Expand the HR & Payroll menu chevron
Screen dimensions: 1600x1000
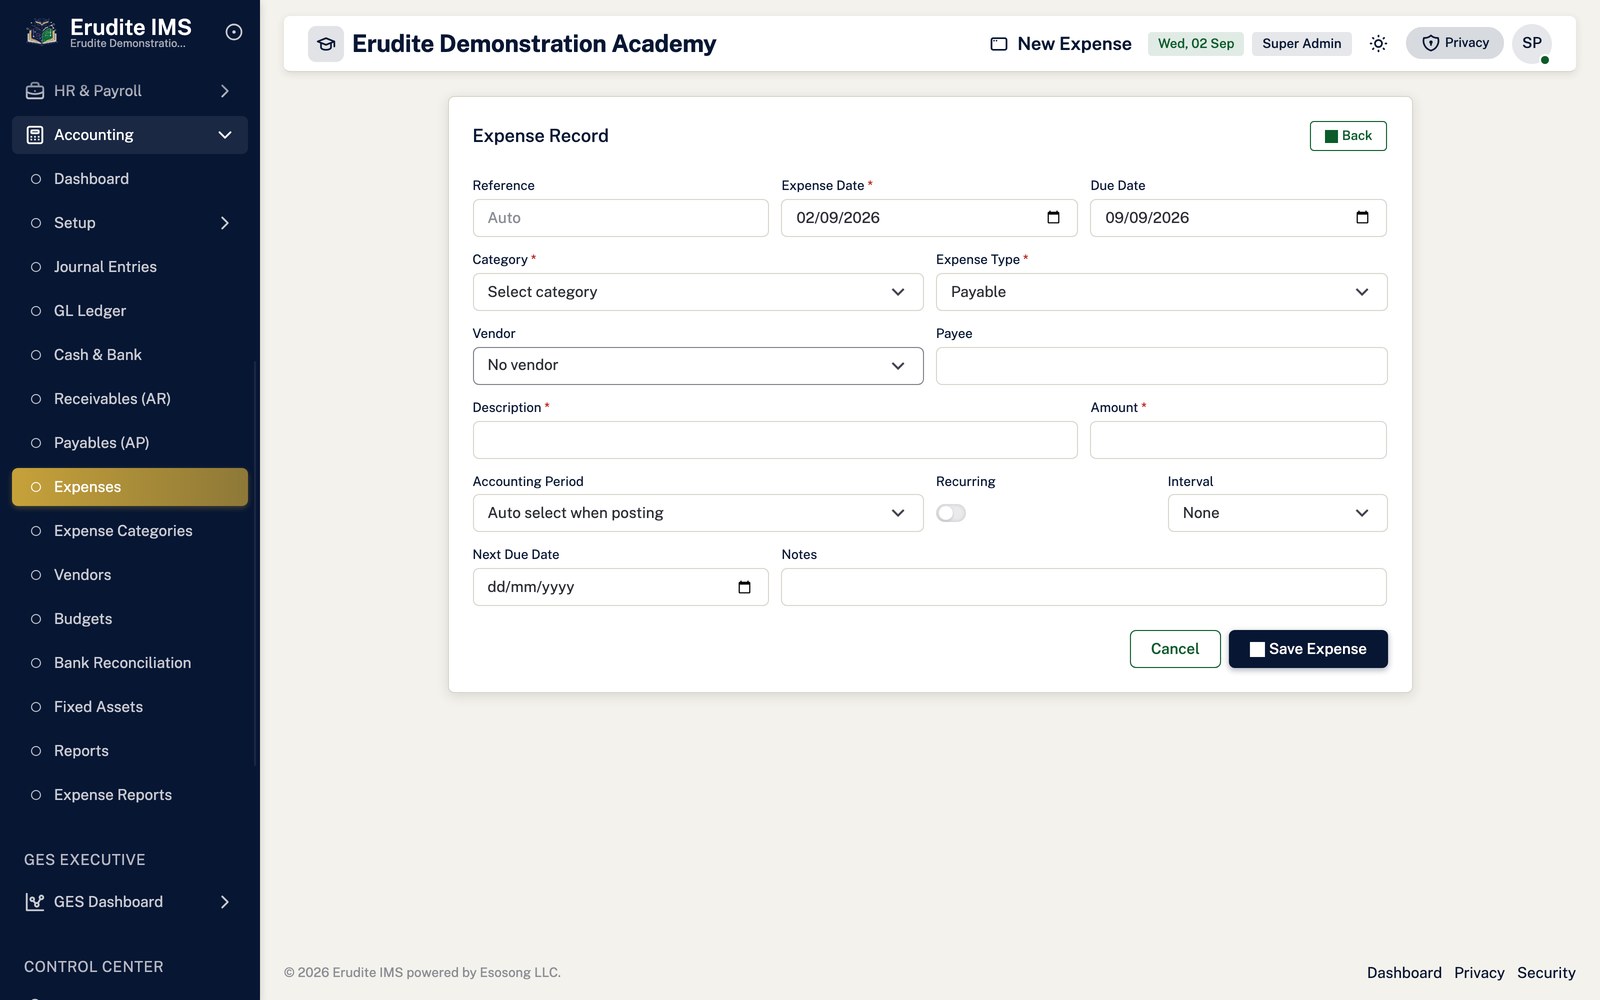(225, 91)
